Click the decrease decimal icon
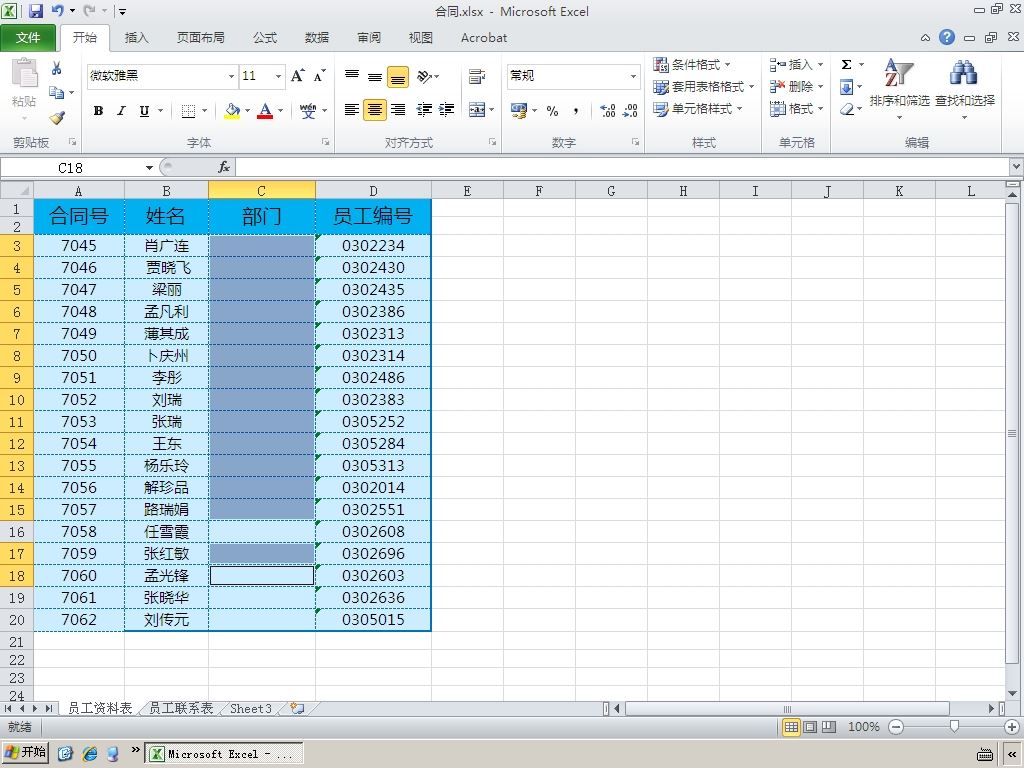1024x768 pixels. [630, 110]
